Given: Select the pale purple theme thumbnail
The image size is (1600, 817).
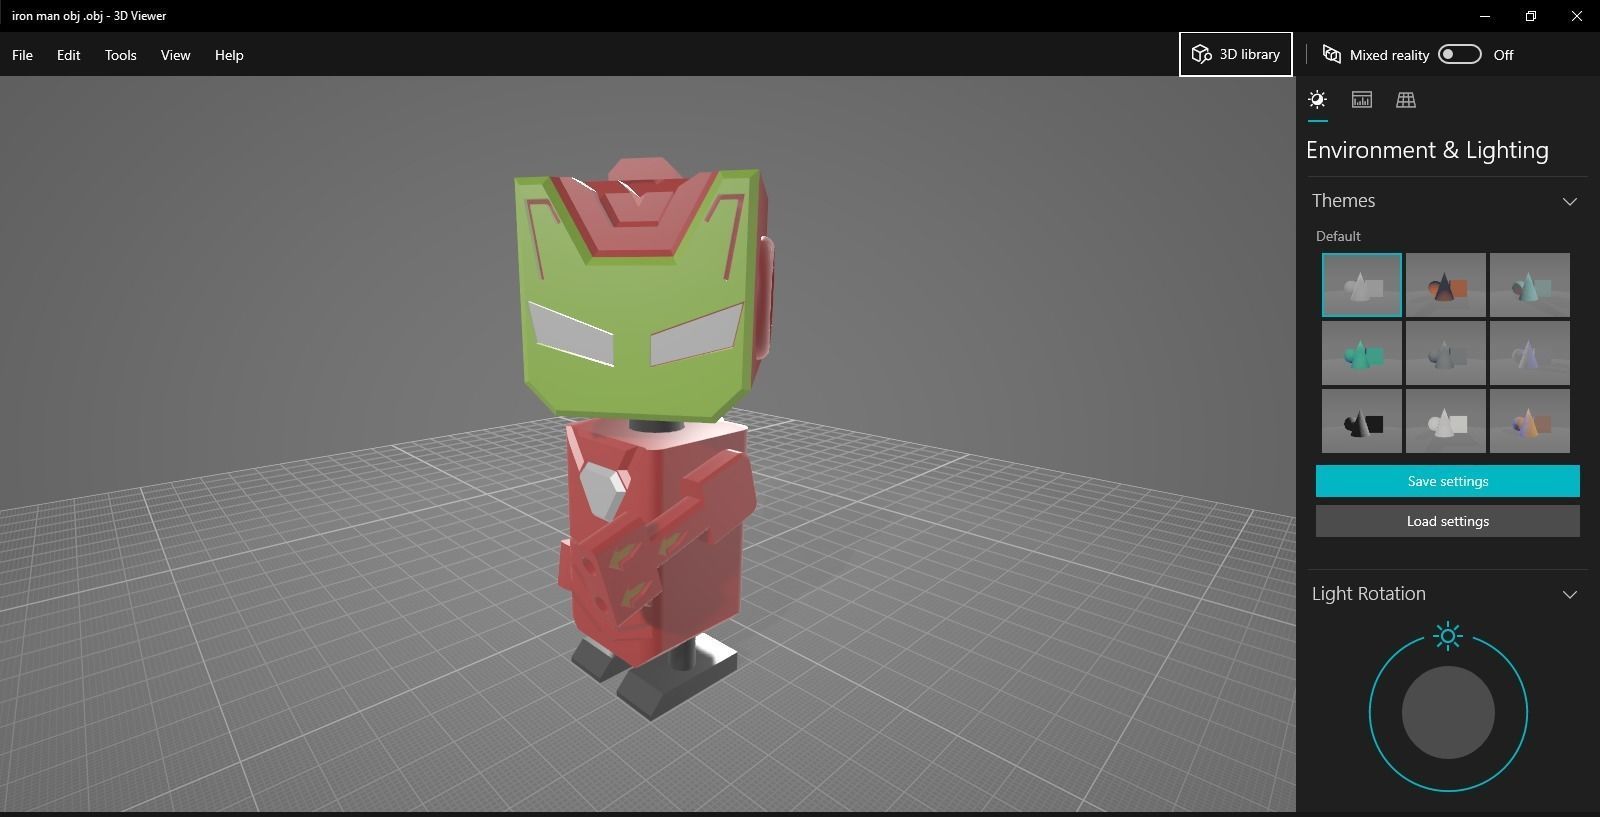Looking at the screenshot, I should tap(1529, 353).
